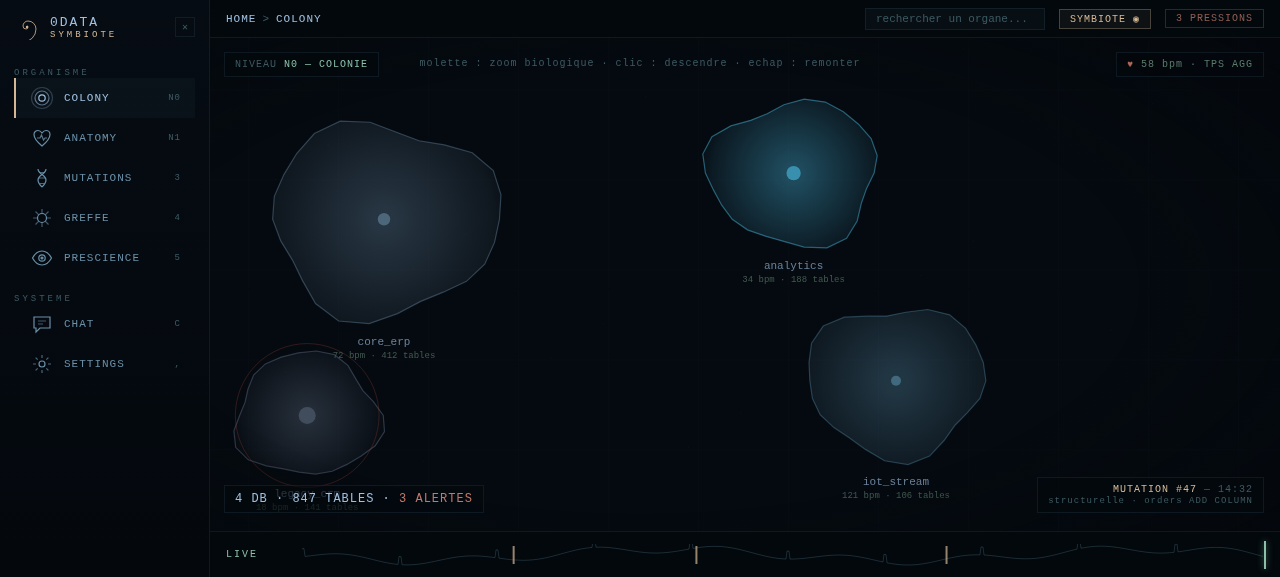Open the Colony target icon in sidebar
Viewport: 1280px width, 577px height.
click(x=42, y=98)
